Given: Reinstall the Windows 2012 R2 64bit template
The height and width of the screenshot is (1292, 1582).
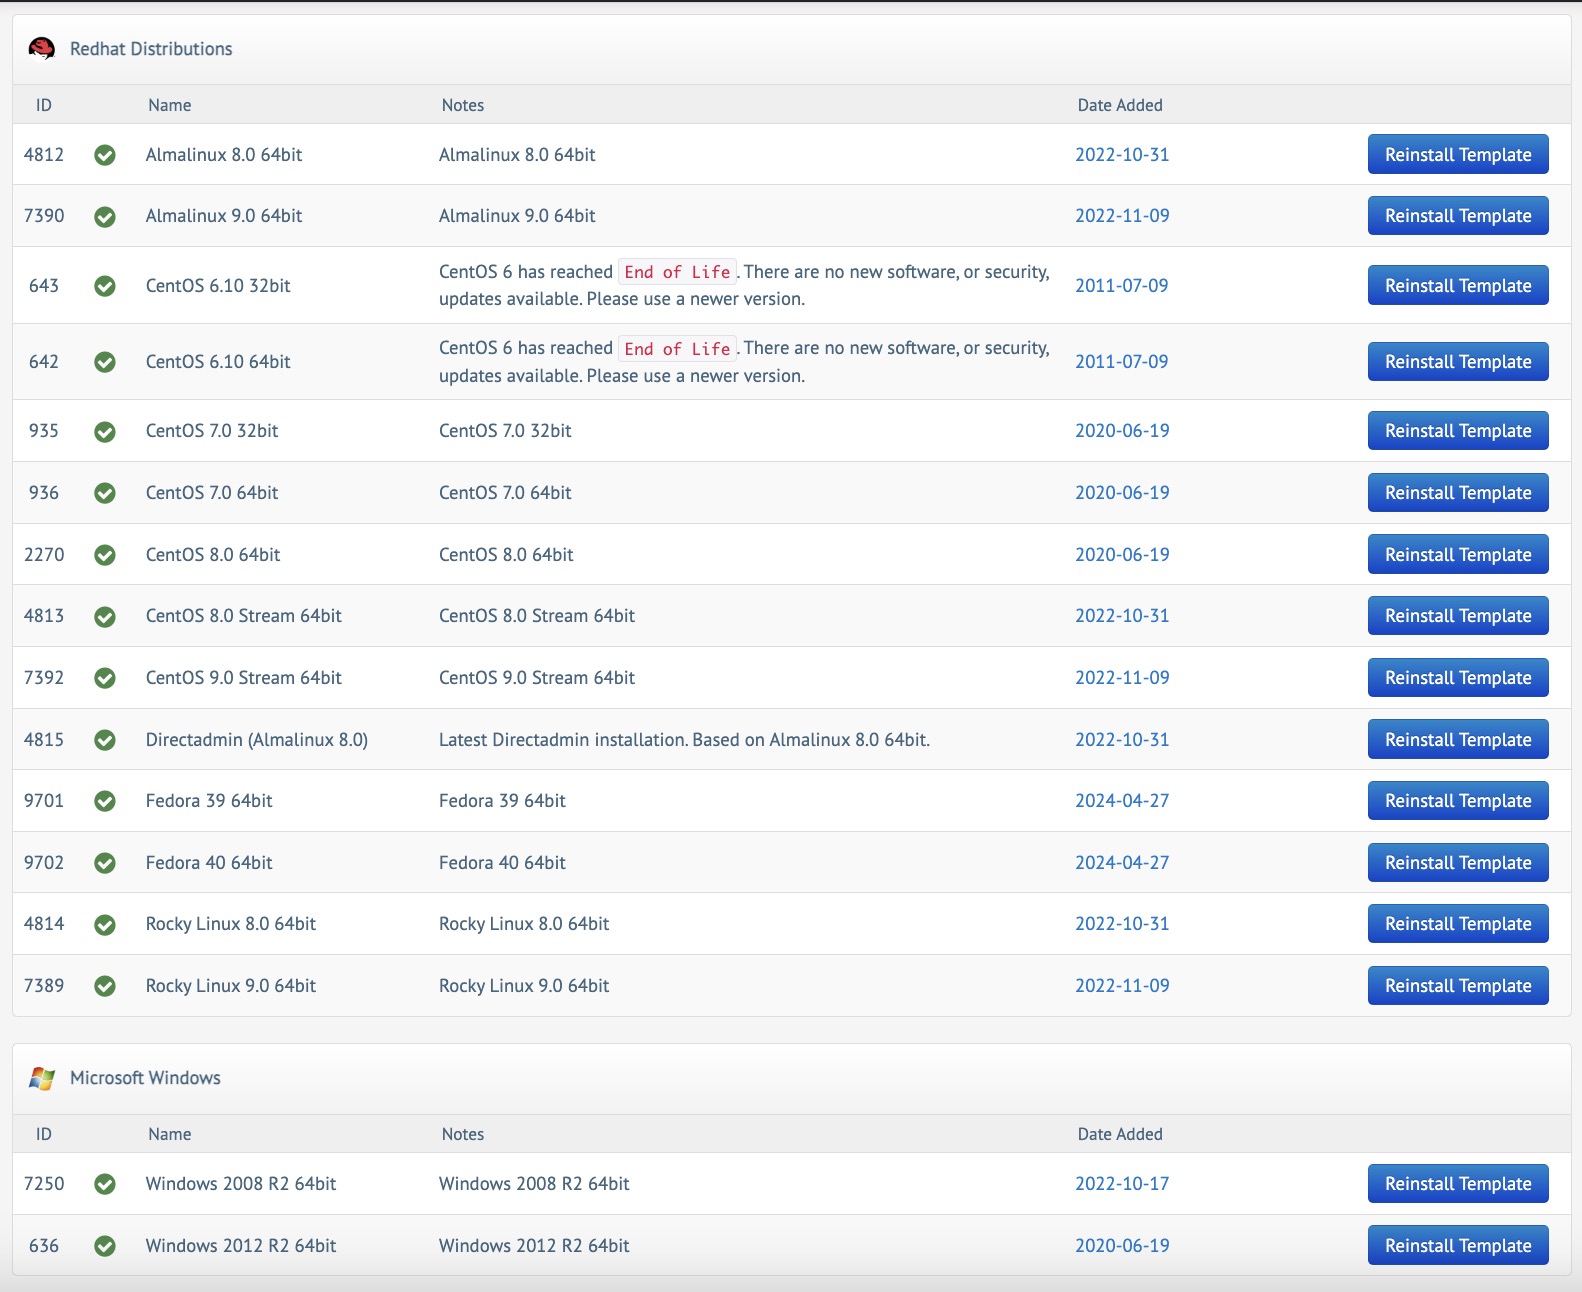Looking at the screenshot, I should click(1458, 1245).
